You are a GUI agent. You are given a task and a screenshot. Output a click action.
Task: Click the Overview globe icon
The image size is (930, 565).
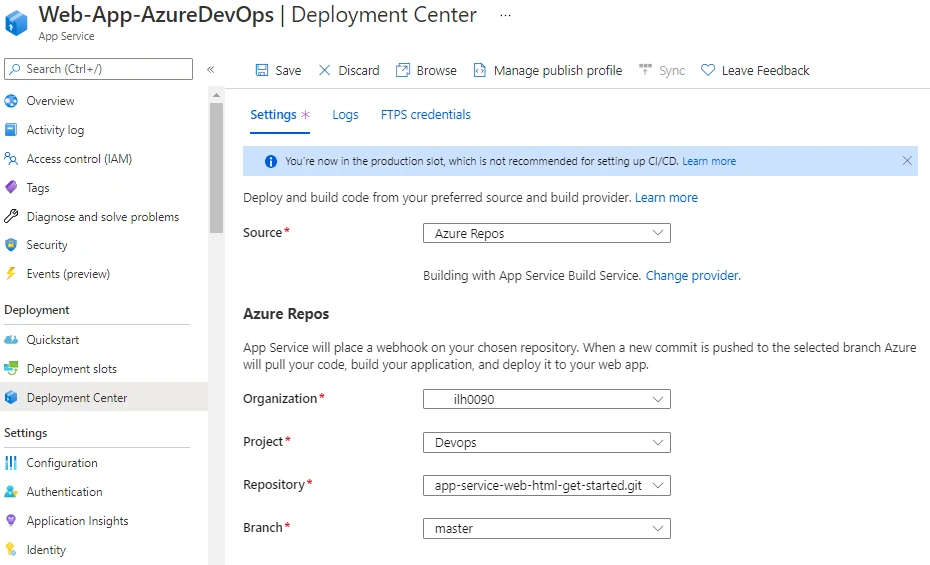tap(11, 101)
